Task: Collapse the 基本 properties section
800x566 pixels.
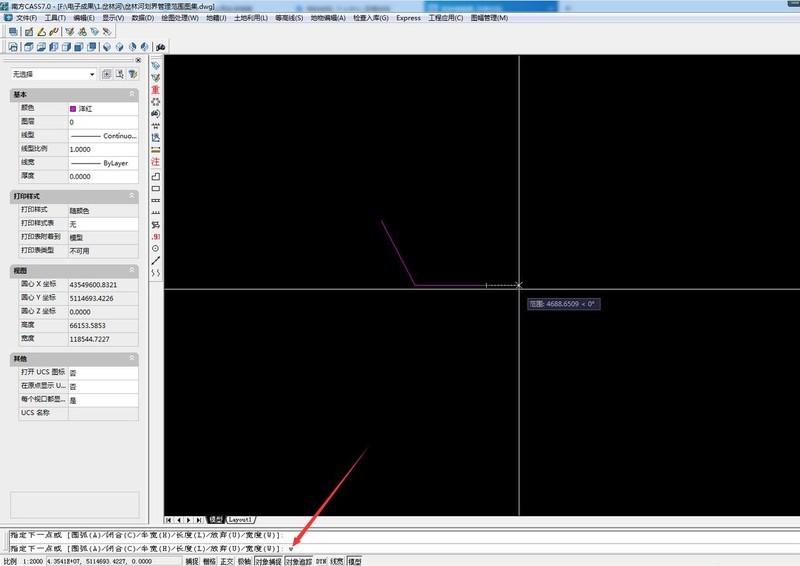Action: 132,94
